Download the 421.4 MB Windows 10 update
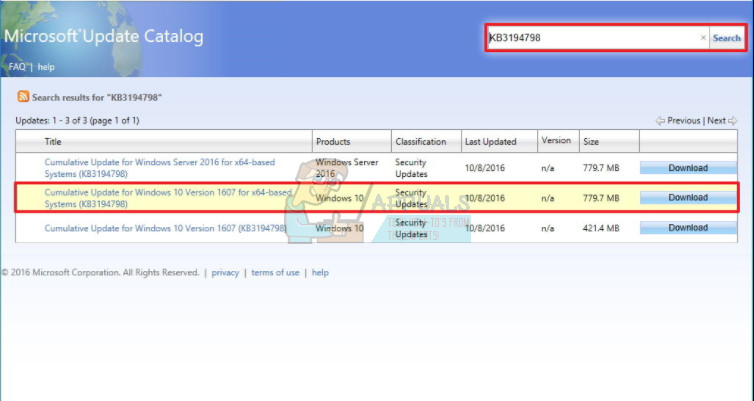This screenshot has height=401, width=754. coord(688,228)
